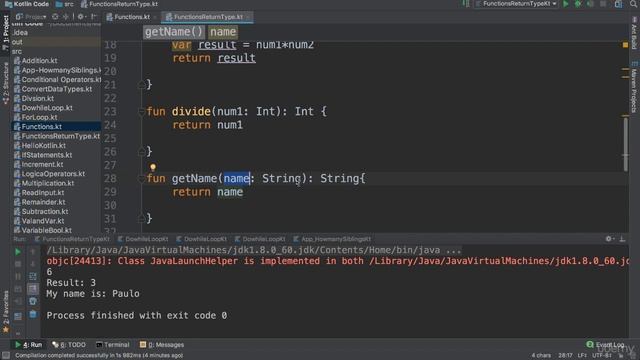Click the Clear All trash icon in Run panel
The height and width of the screenshot is (360, 640).
click(33, 314)
